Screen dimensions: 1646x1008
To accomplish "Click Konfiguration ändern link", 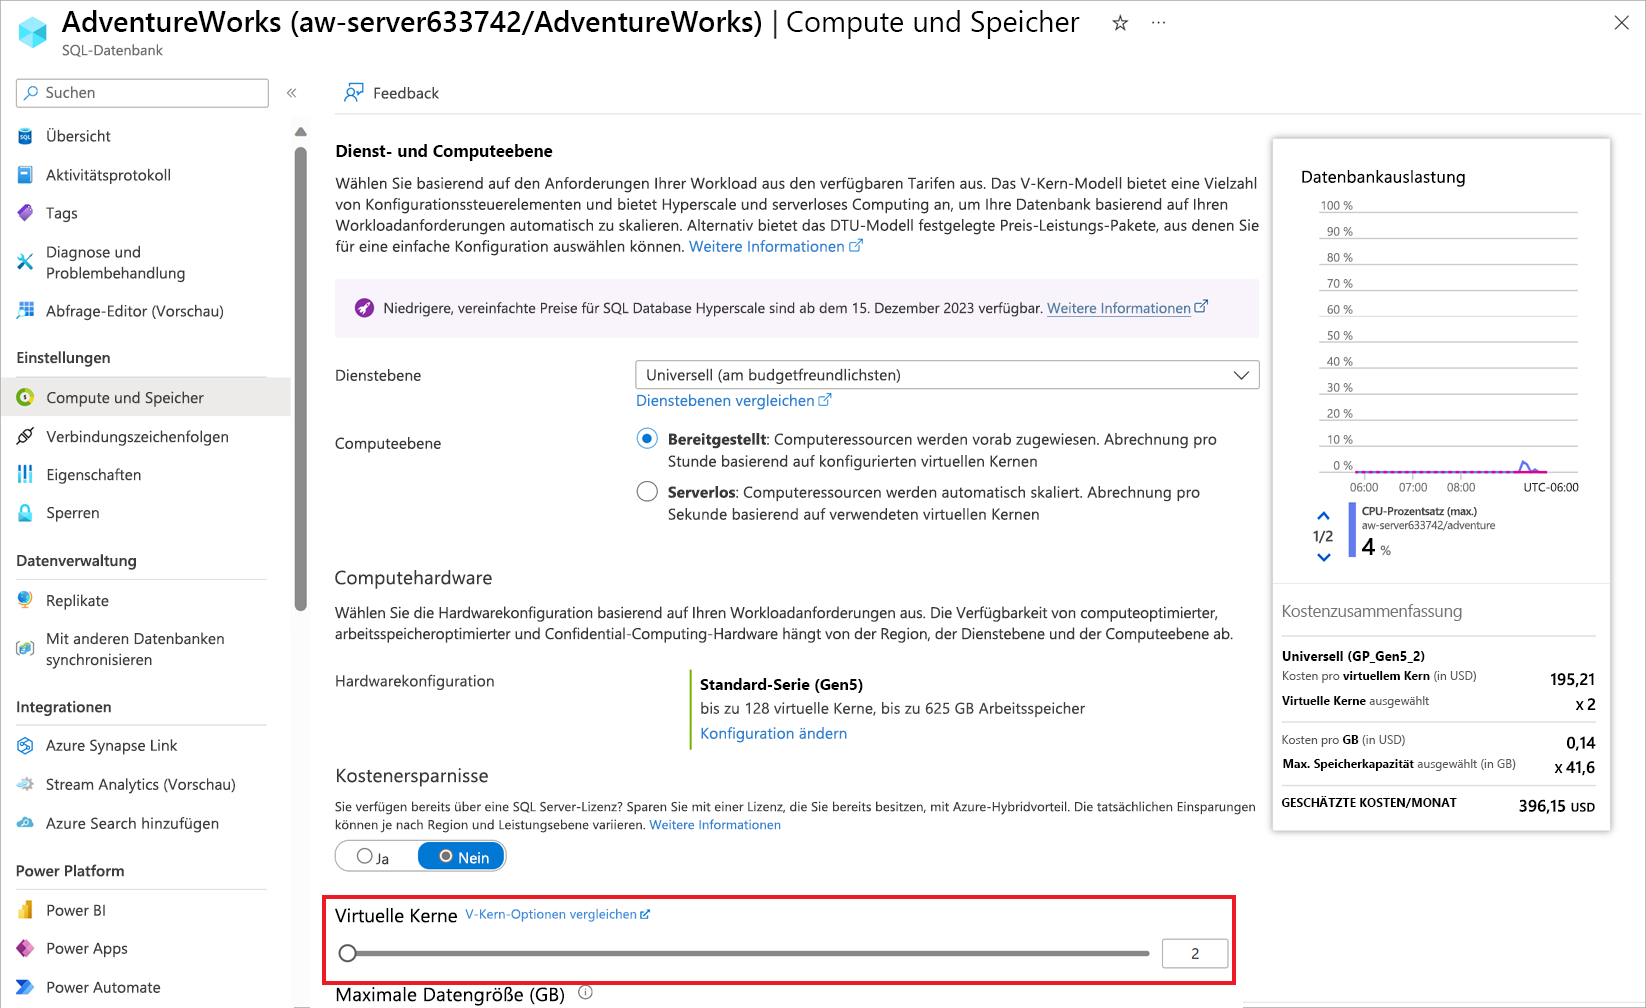I will pyautogui.click(x=773, y=733).
